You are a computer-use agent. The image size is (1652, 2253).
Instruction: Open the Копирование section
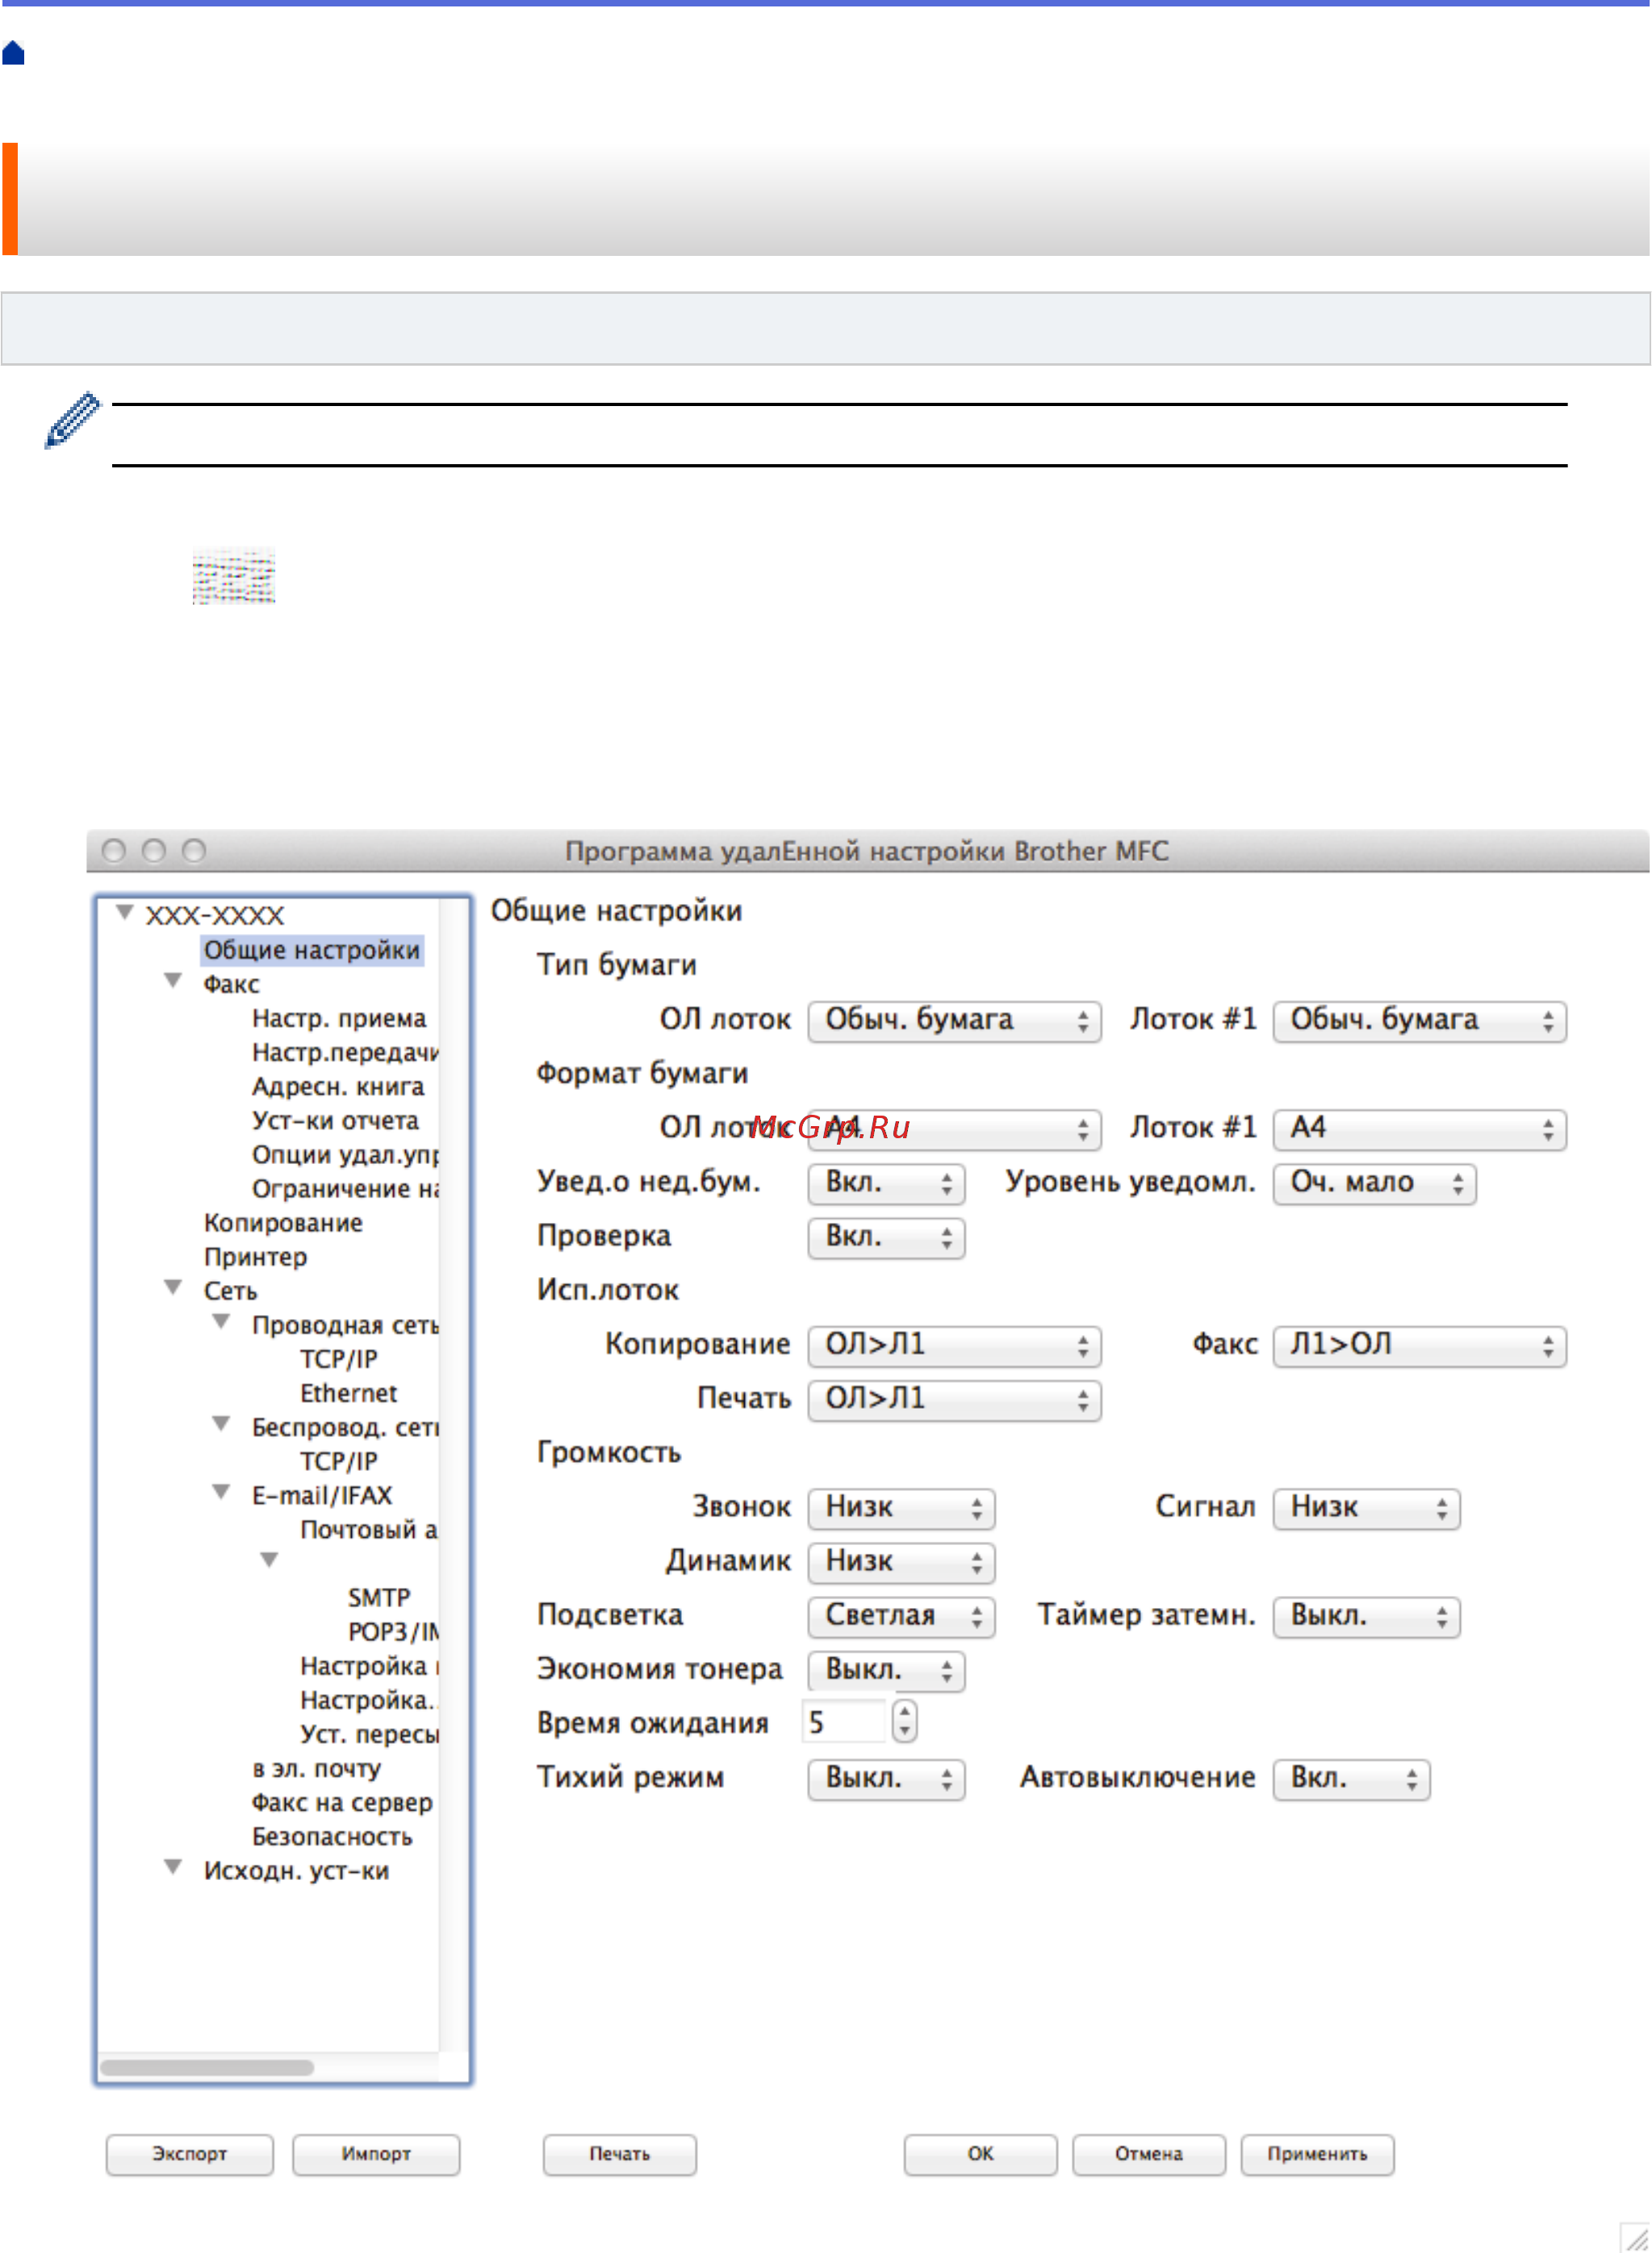tap(283, 1223)
